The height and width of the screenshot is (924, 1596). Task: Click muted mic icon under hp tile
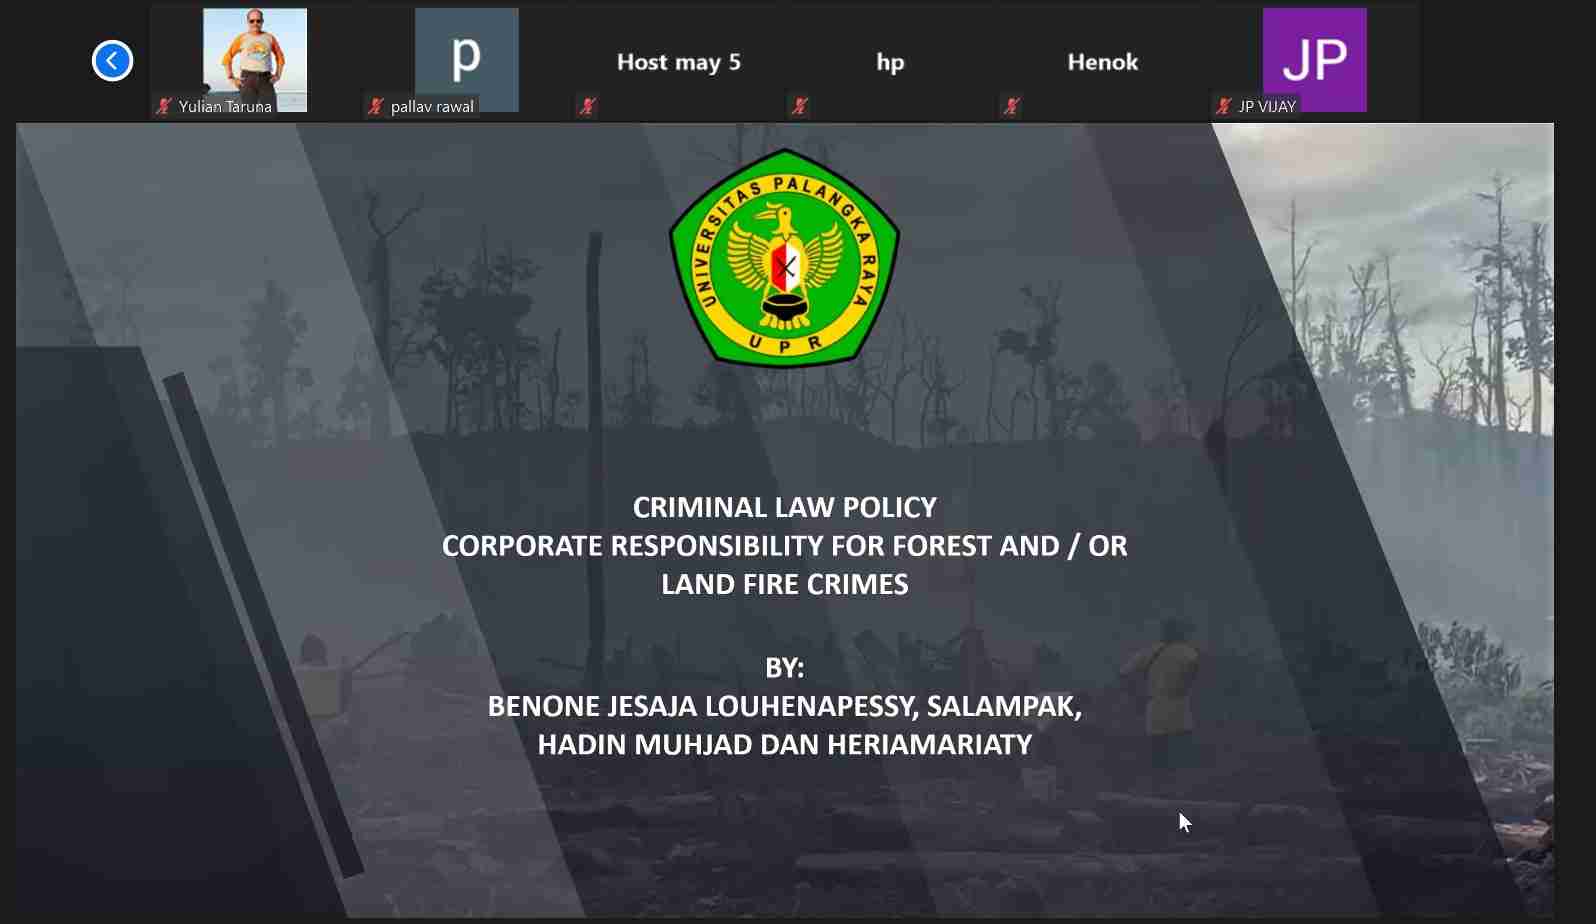point(800,106)
